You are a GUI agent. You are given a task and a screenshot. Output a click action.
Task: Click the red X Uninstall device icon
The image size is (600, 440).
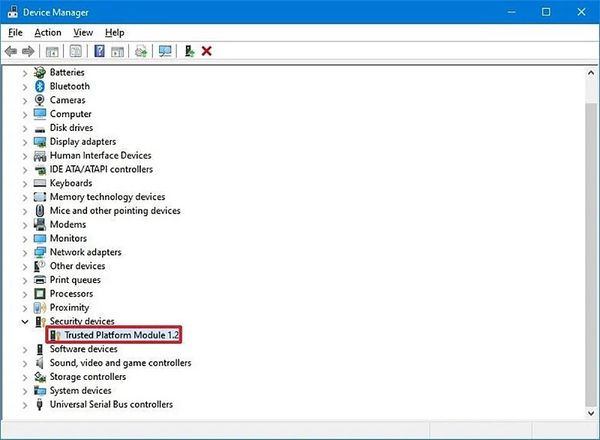pyautogui.click(x=207, y=51)
